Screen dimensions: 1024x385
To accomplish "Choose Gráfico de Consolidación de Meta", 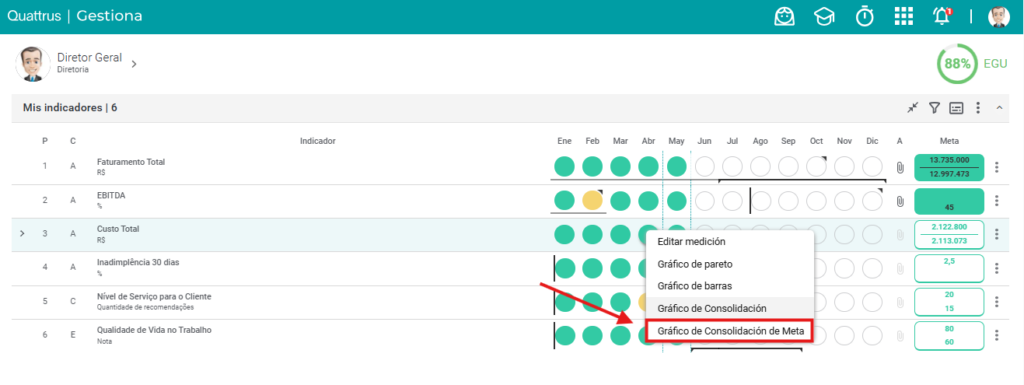I will 730,331.
